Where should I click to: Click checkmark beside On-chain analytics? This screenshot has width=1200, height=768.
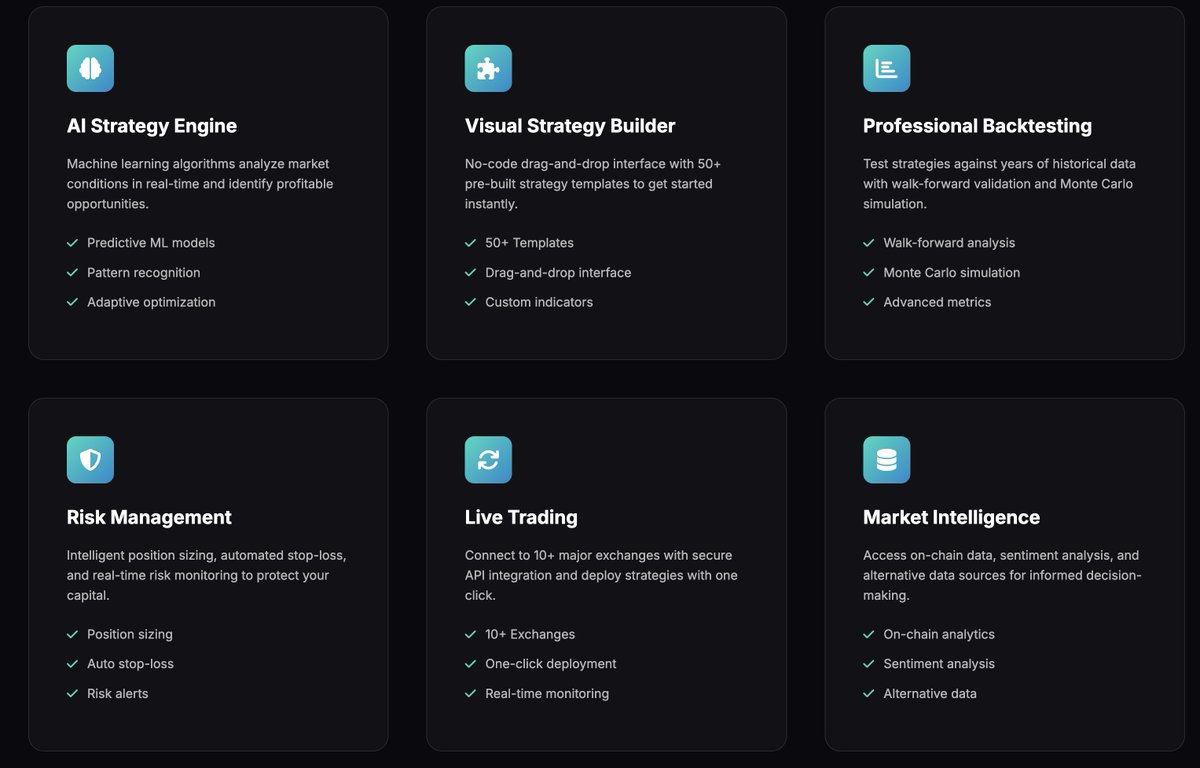pos(868,635)
